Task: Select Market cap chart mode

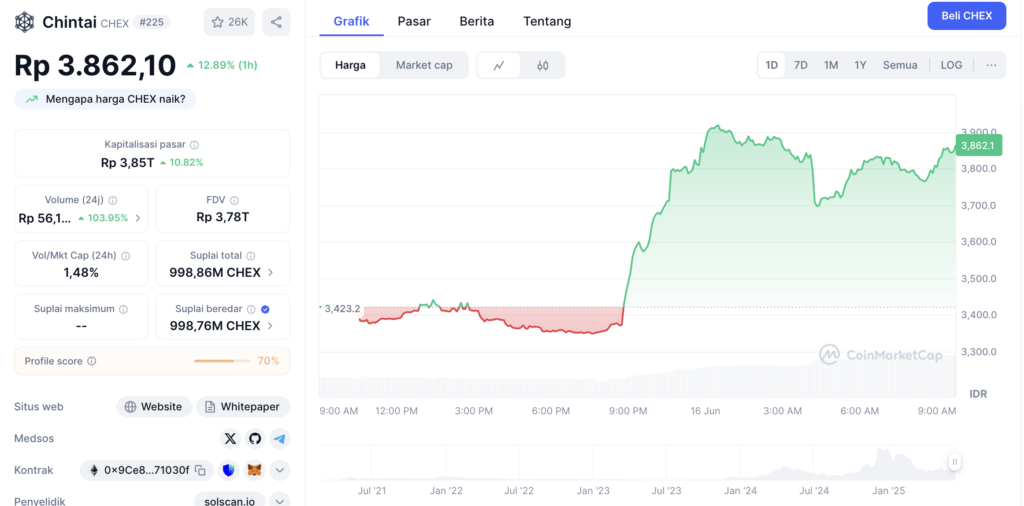Action: (424, 65)
